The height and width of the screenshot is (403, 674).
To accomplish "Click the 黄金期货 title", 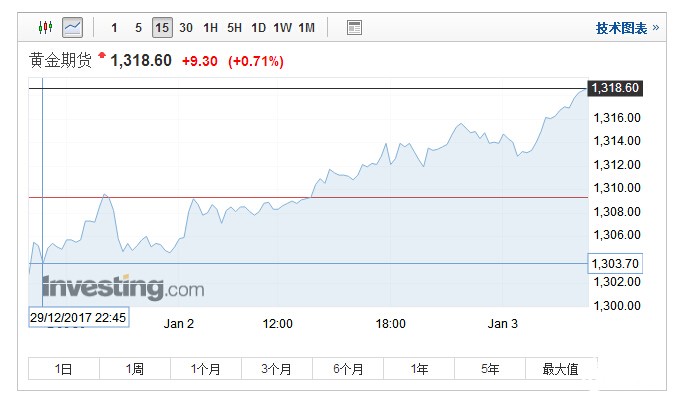I will point(60,61).
